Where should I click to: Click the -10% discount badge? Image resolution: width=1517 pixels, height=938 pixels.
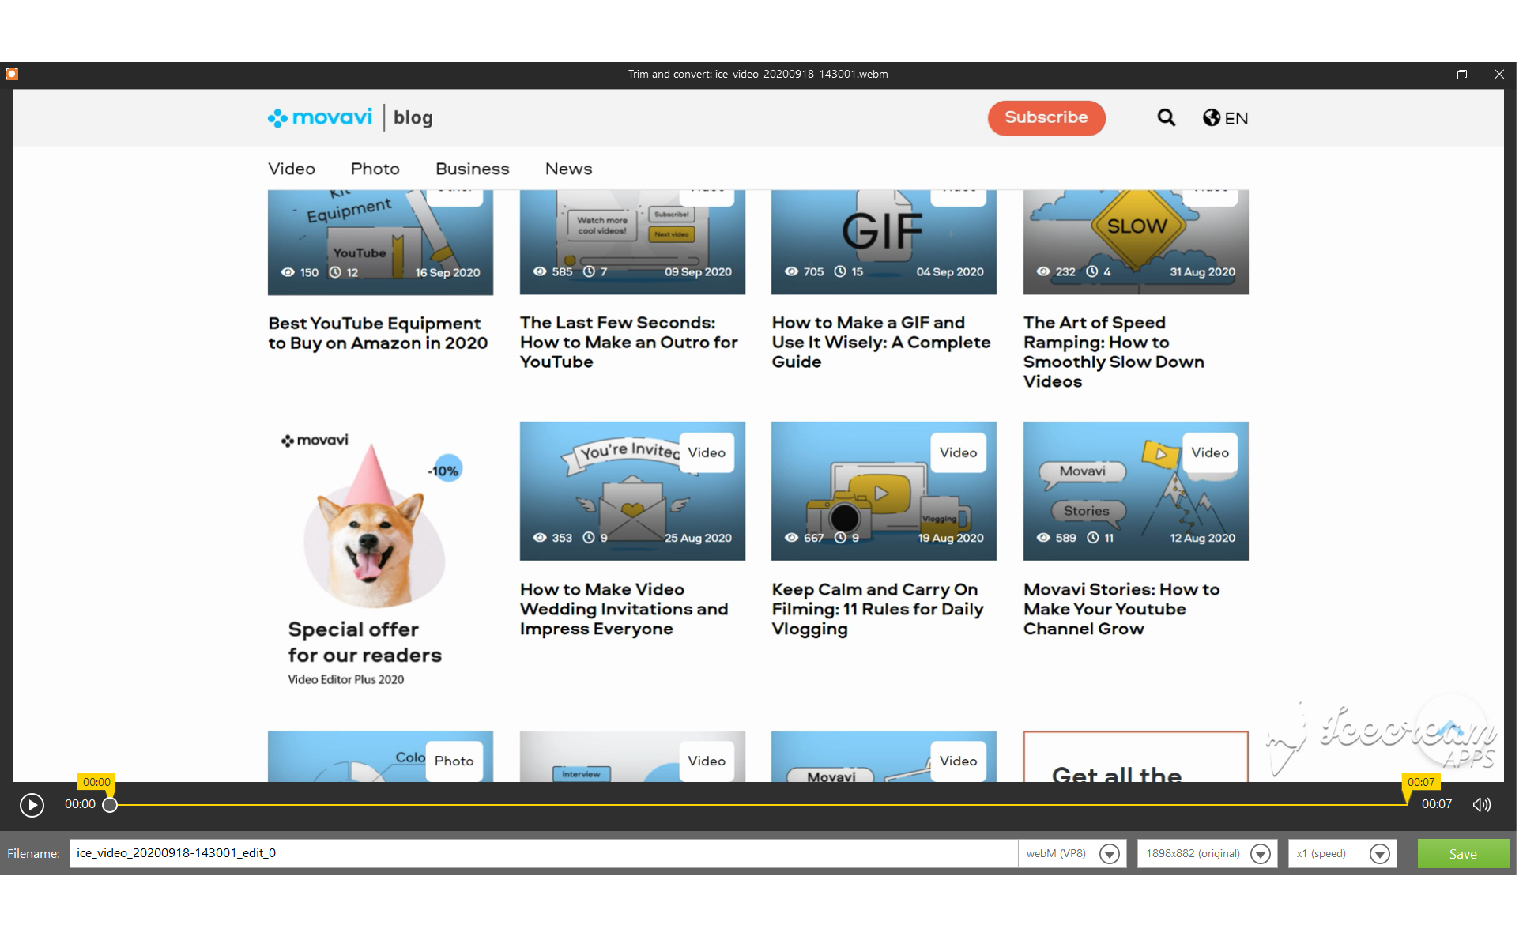point(445,470)
